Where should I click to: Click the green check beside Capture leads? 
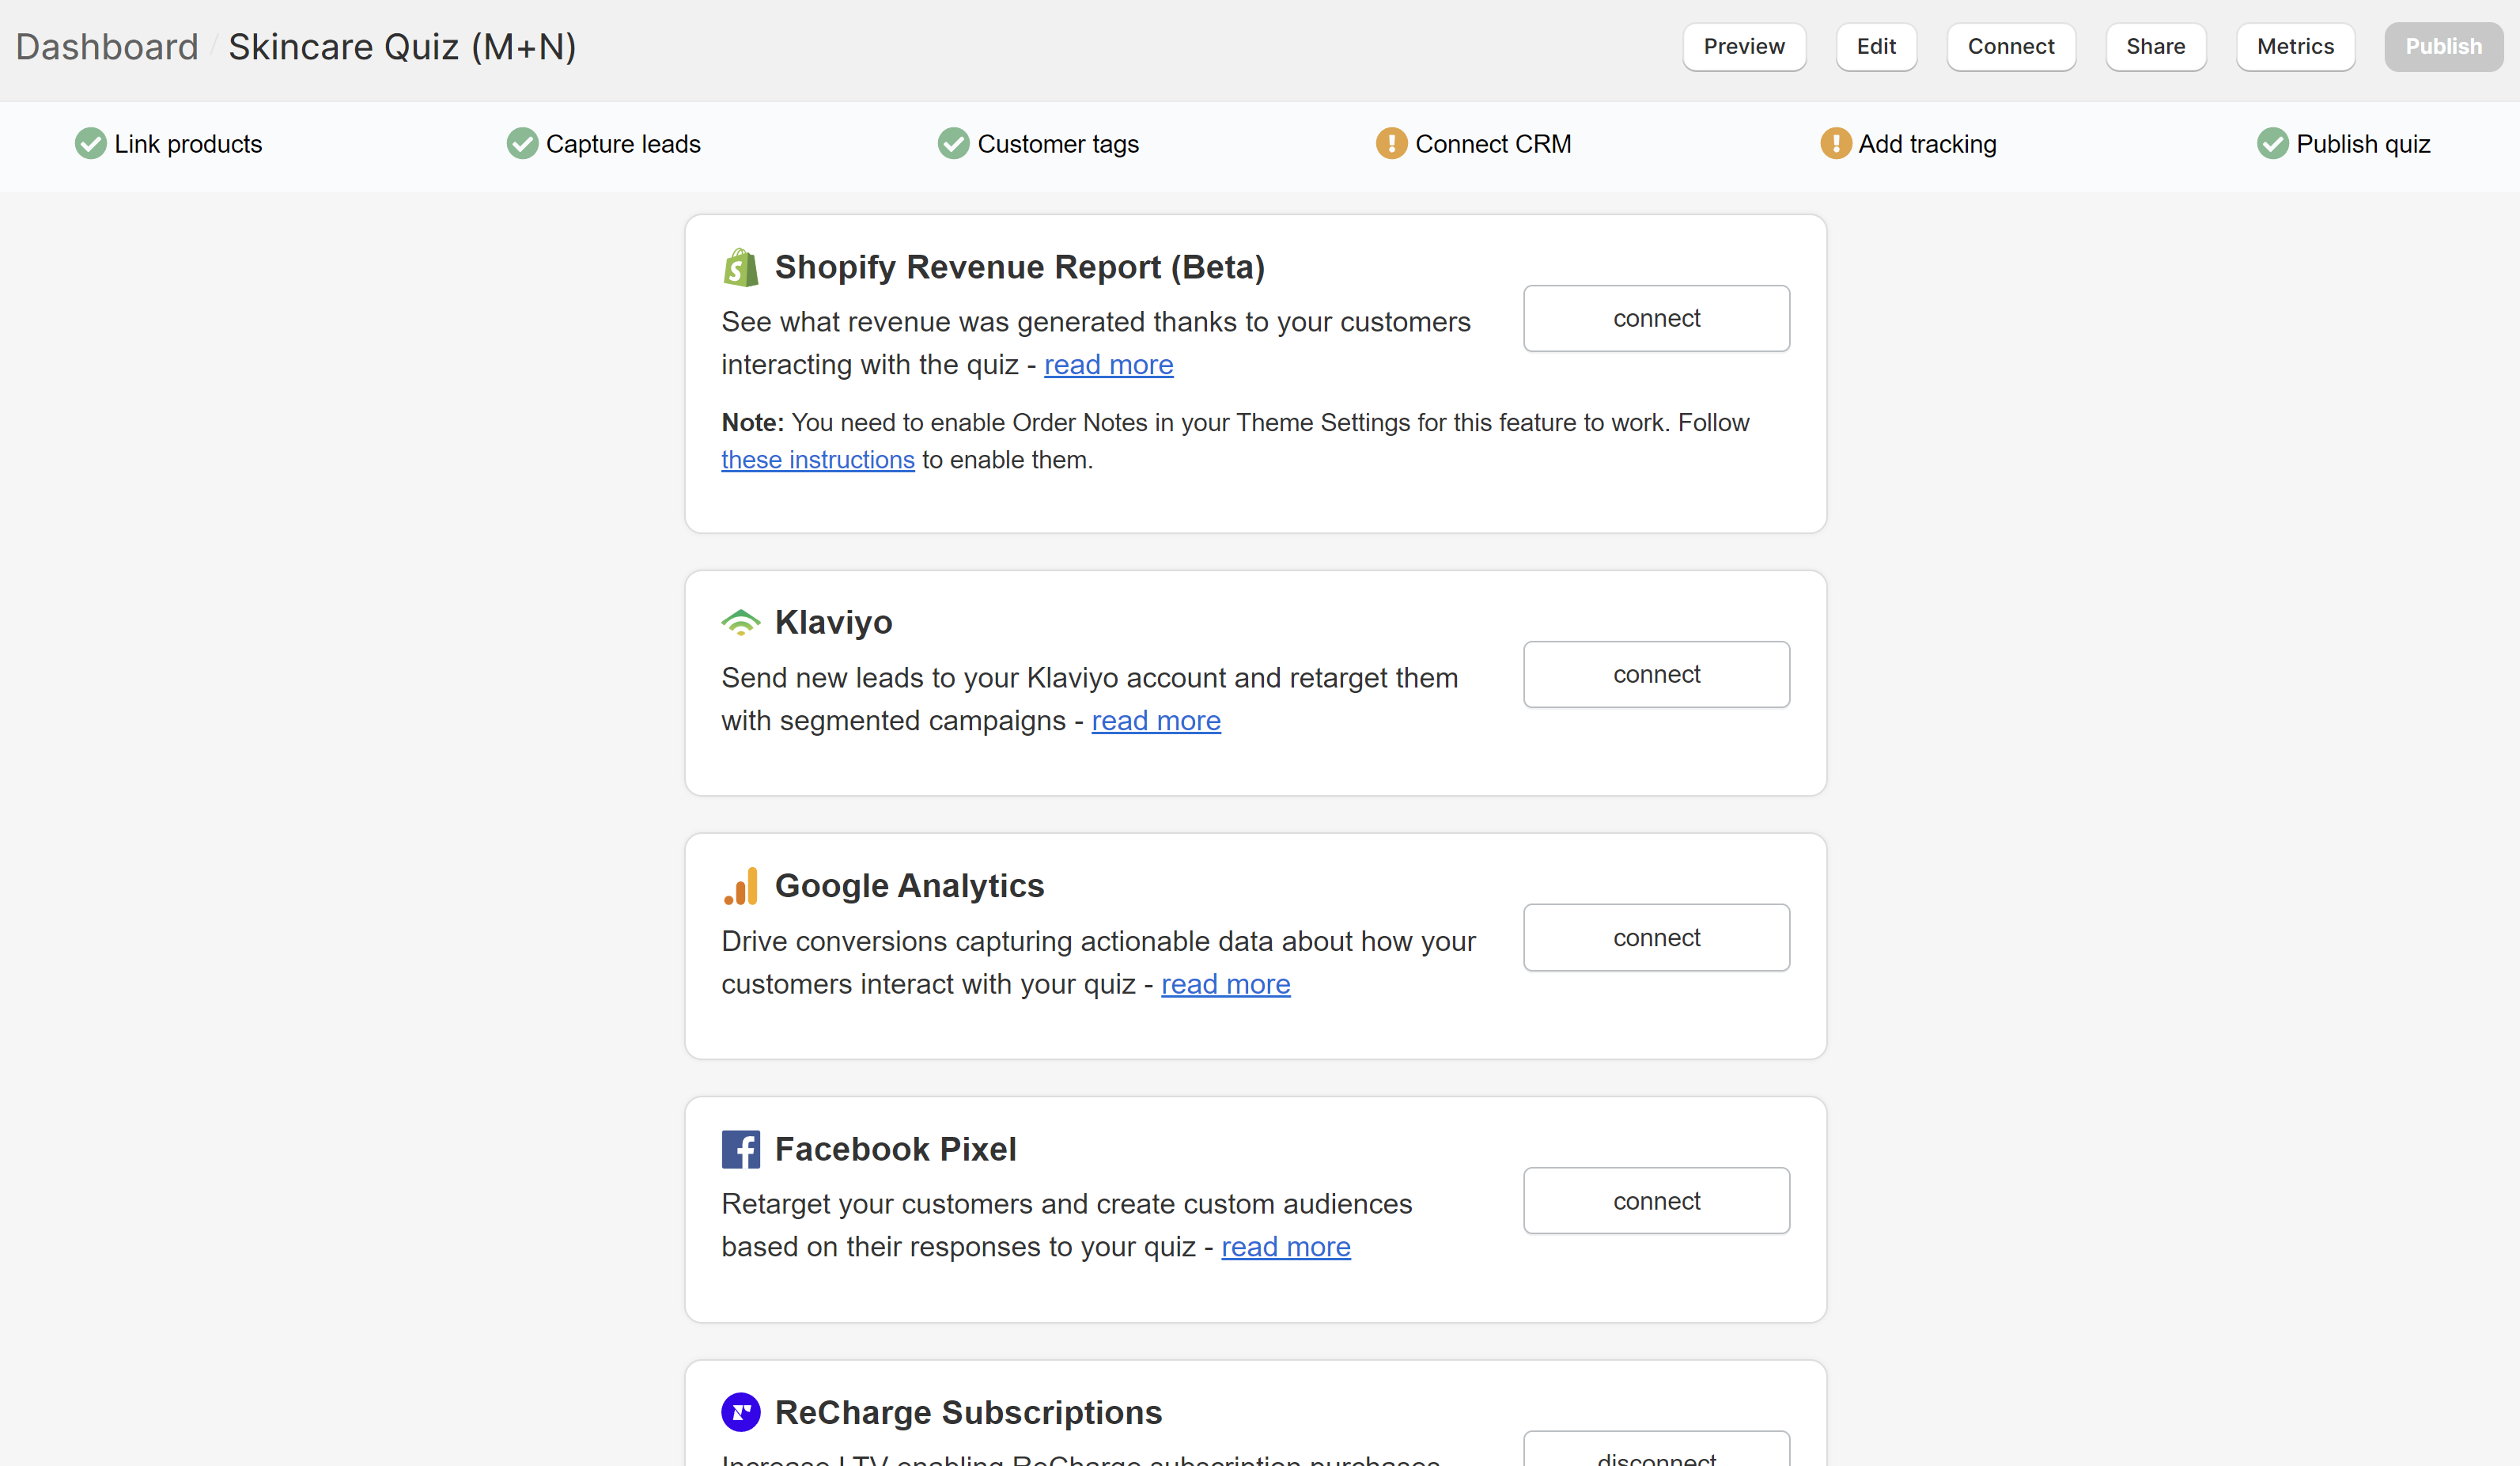click(522, 144)
